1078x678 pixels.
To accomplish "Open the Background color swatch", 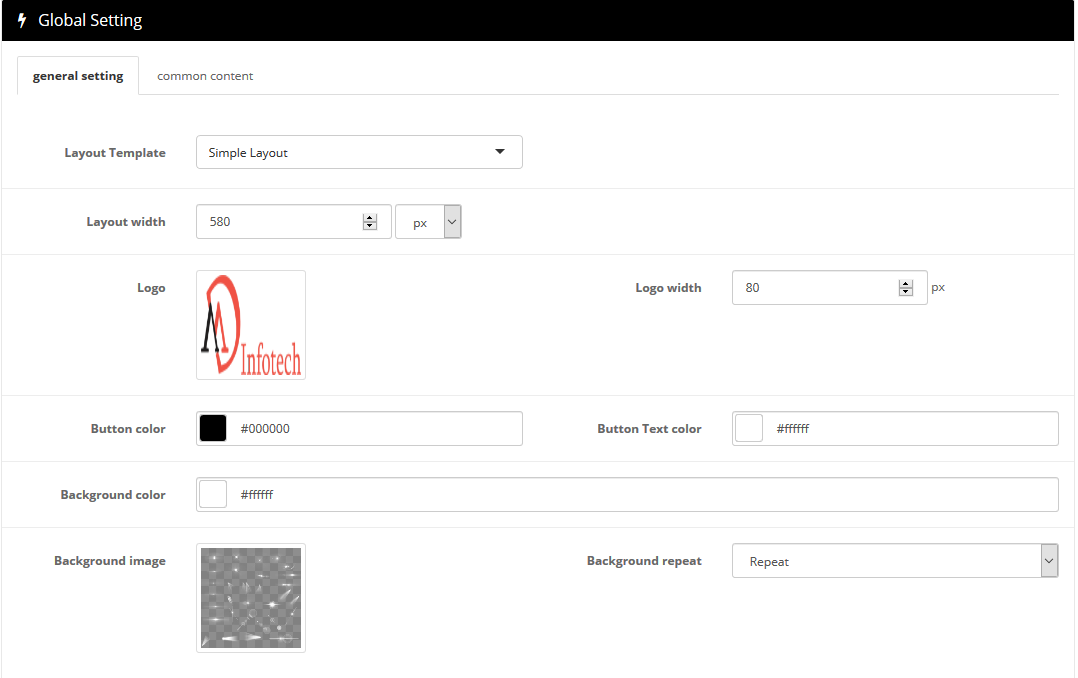I will [x=213, y=494].
